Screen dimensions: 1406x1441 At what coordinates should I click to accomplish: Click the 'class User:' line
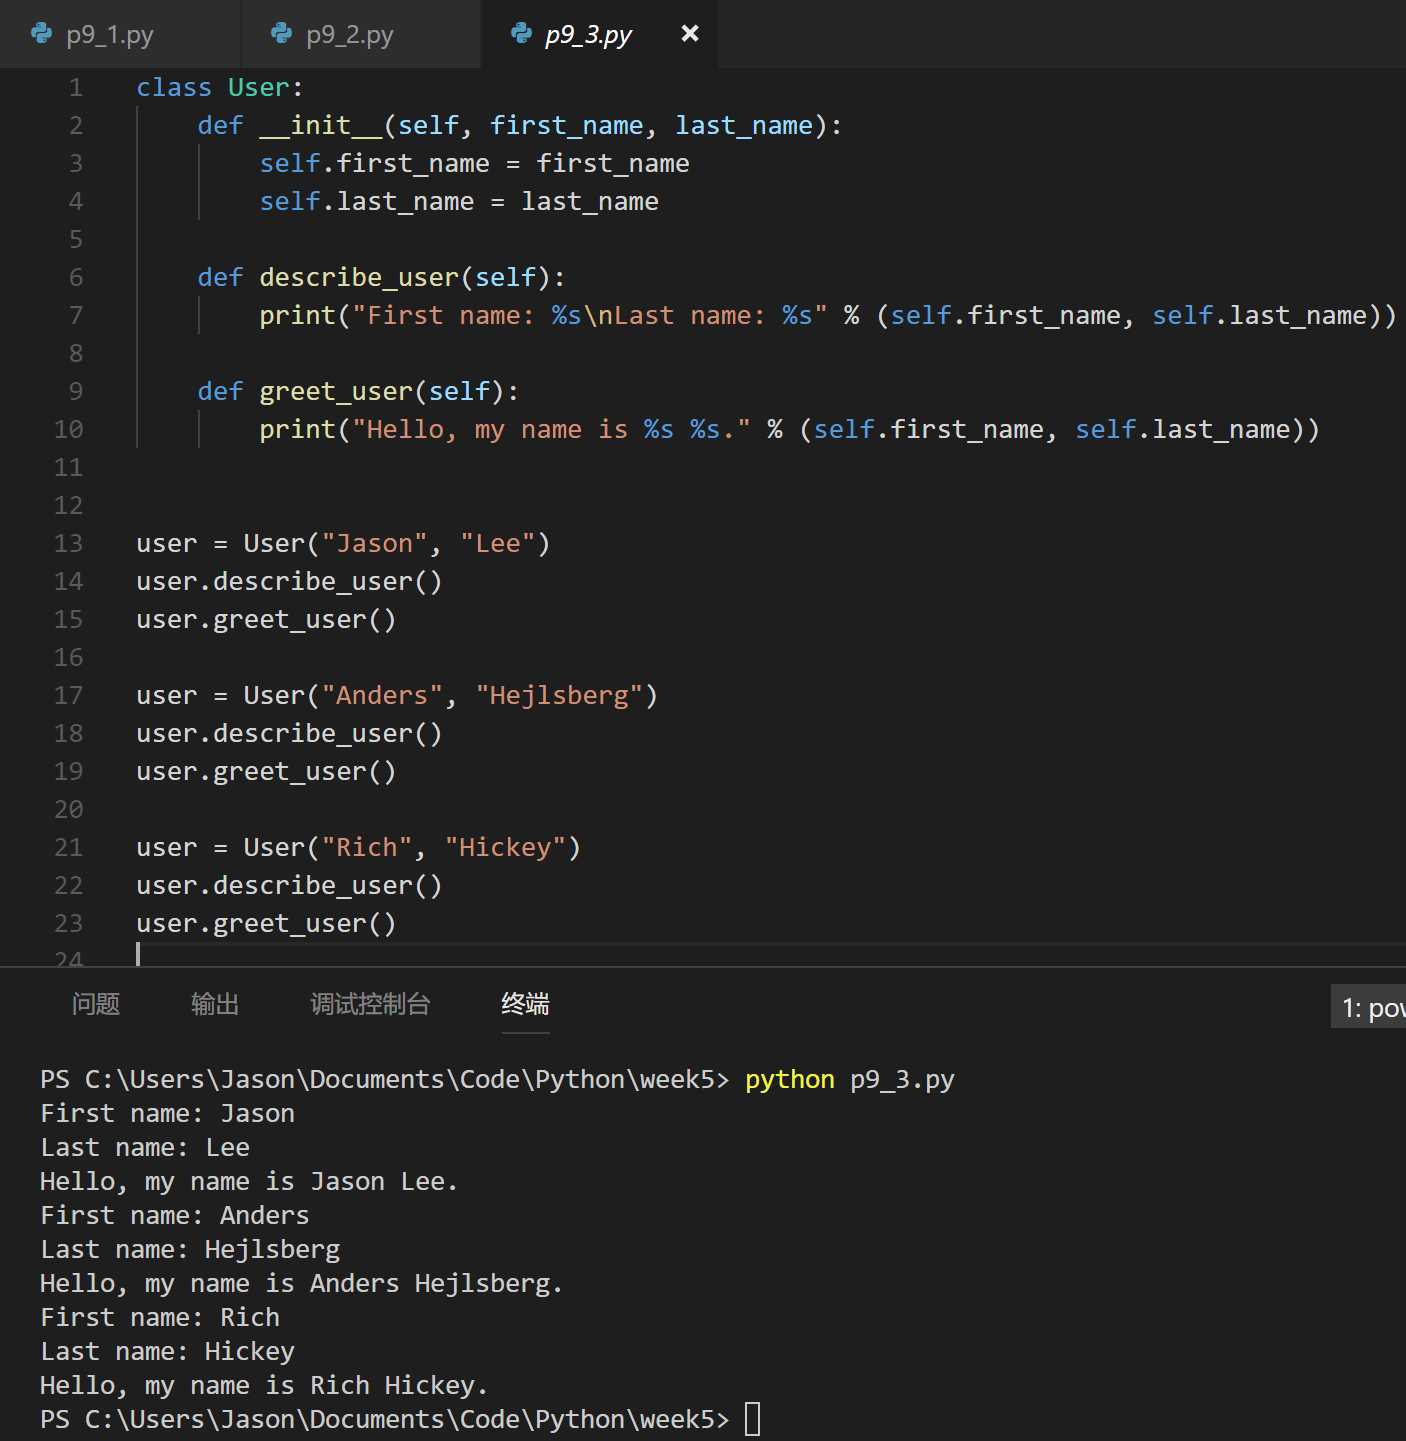click(x=220, y=88)
